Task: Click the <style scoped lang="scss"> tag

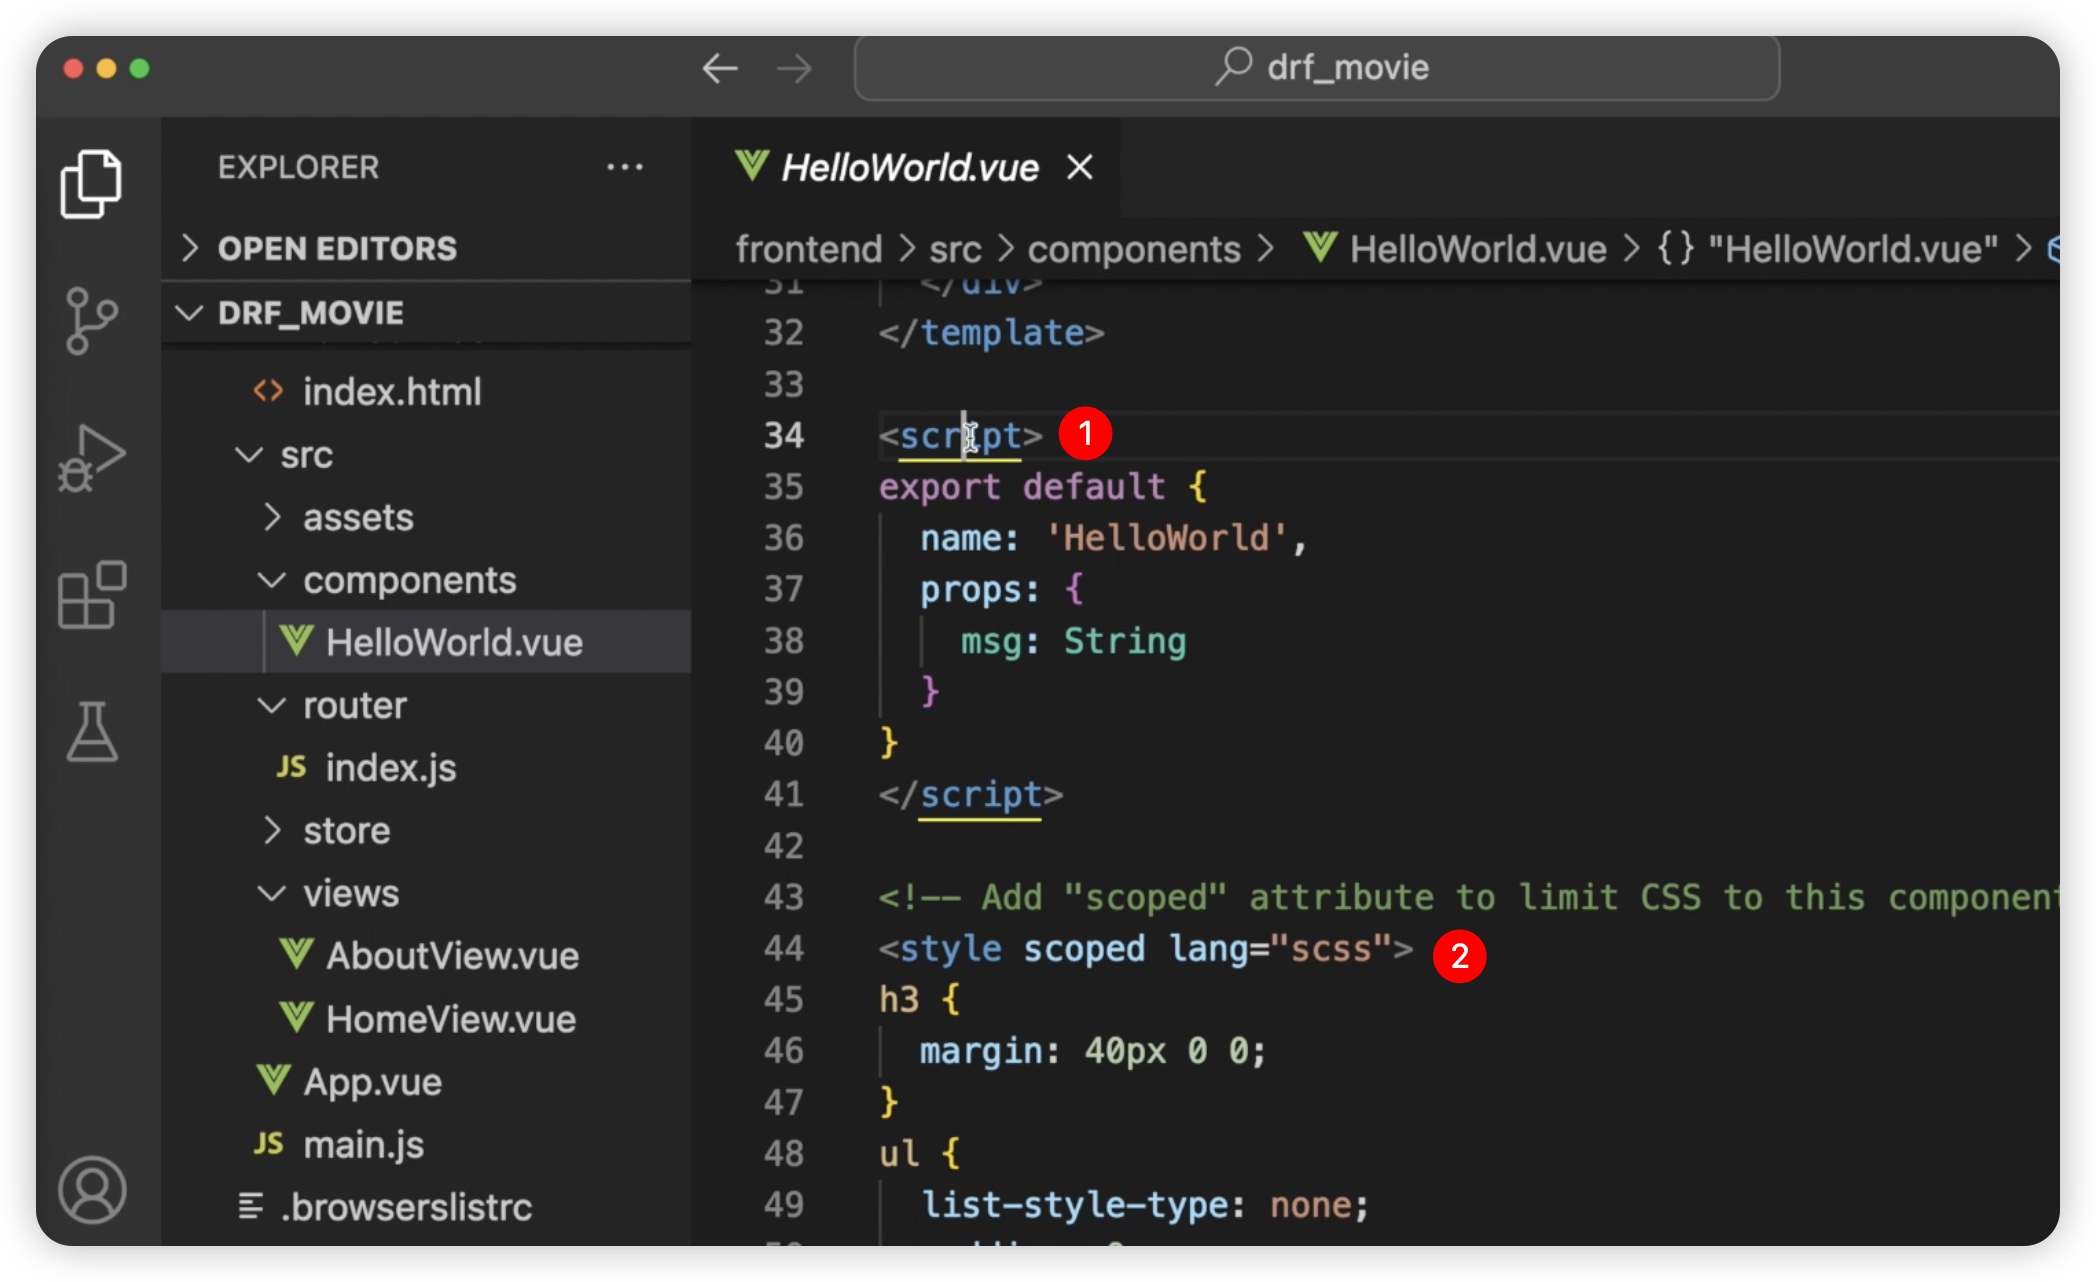Action: coord(1146,948)
